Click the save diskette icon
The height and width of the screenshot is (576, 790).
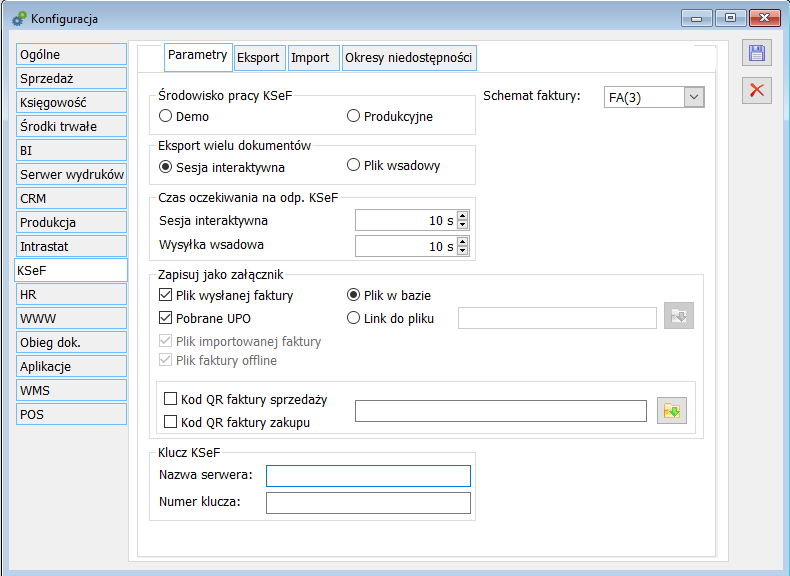click(757, 53)
